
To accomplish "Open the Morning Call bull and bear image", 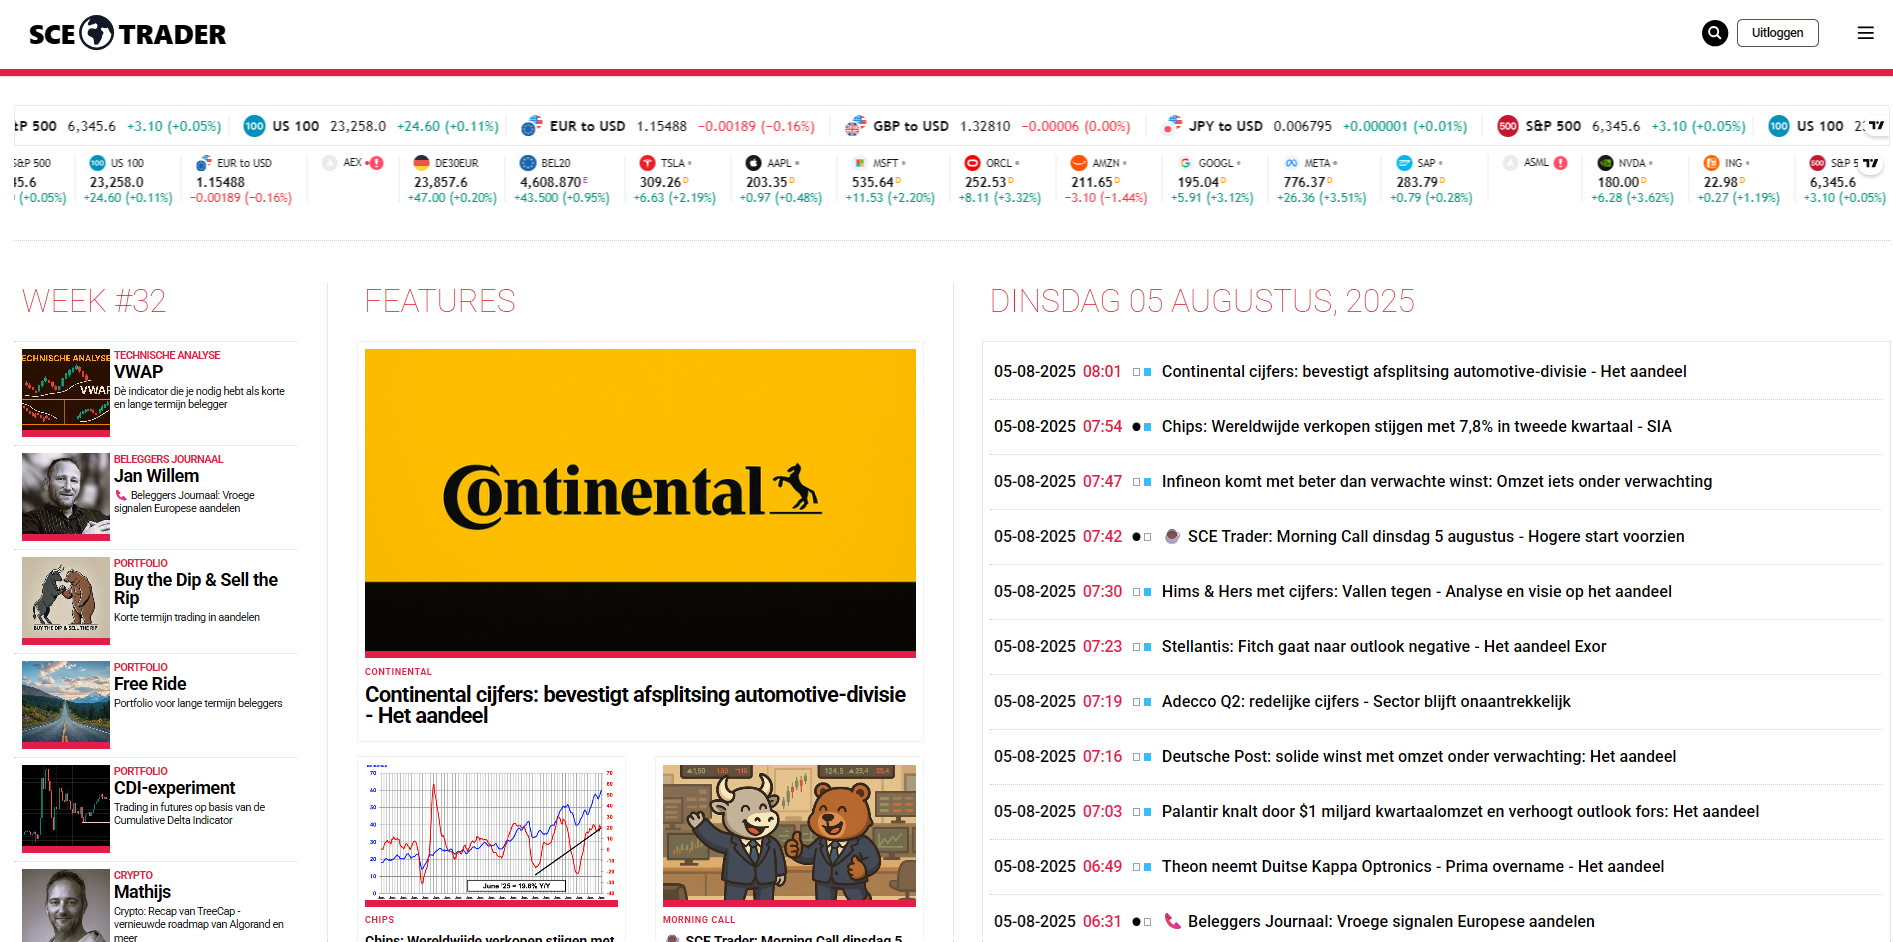I will click(x=789, y=836).
